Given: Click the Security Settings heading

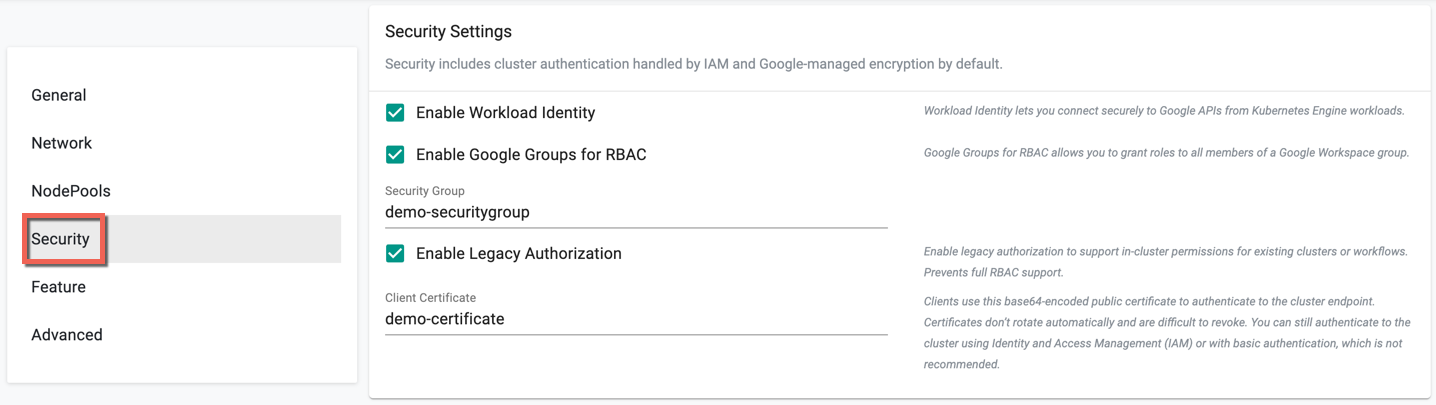Looking at the screenshot, I should [448, 32].
